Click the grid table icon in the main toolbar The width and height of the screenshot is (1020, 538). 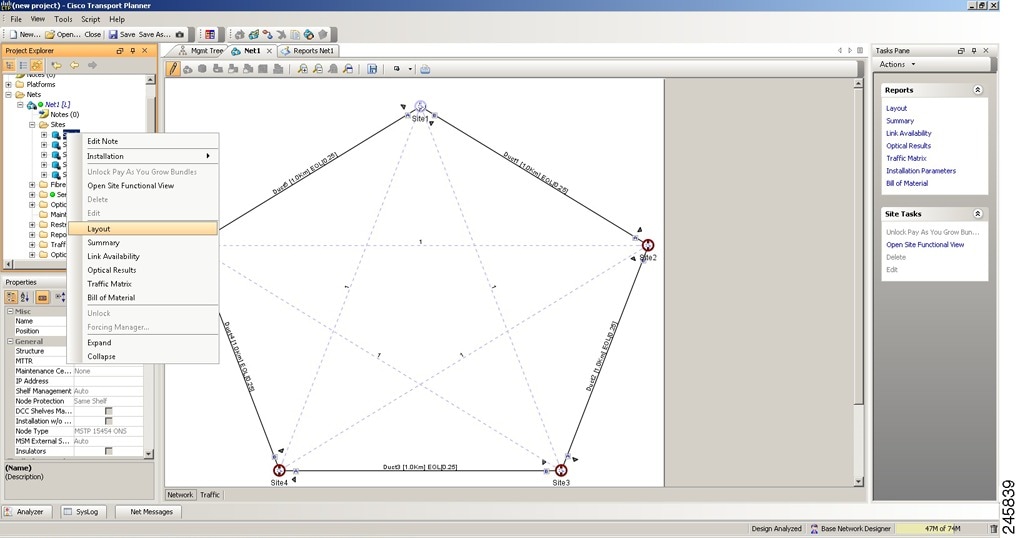click(210, 34)
